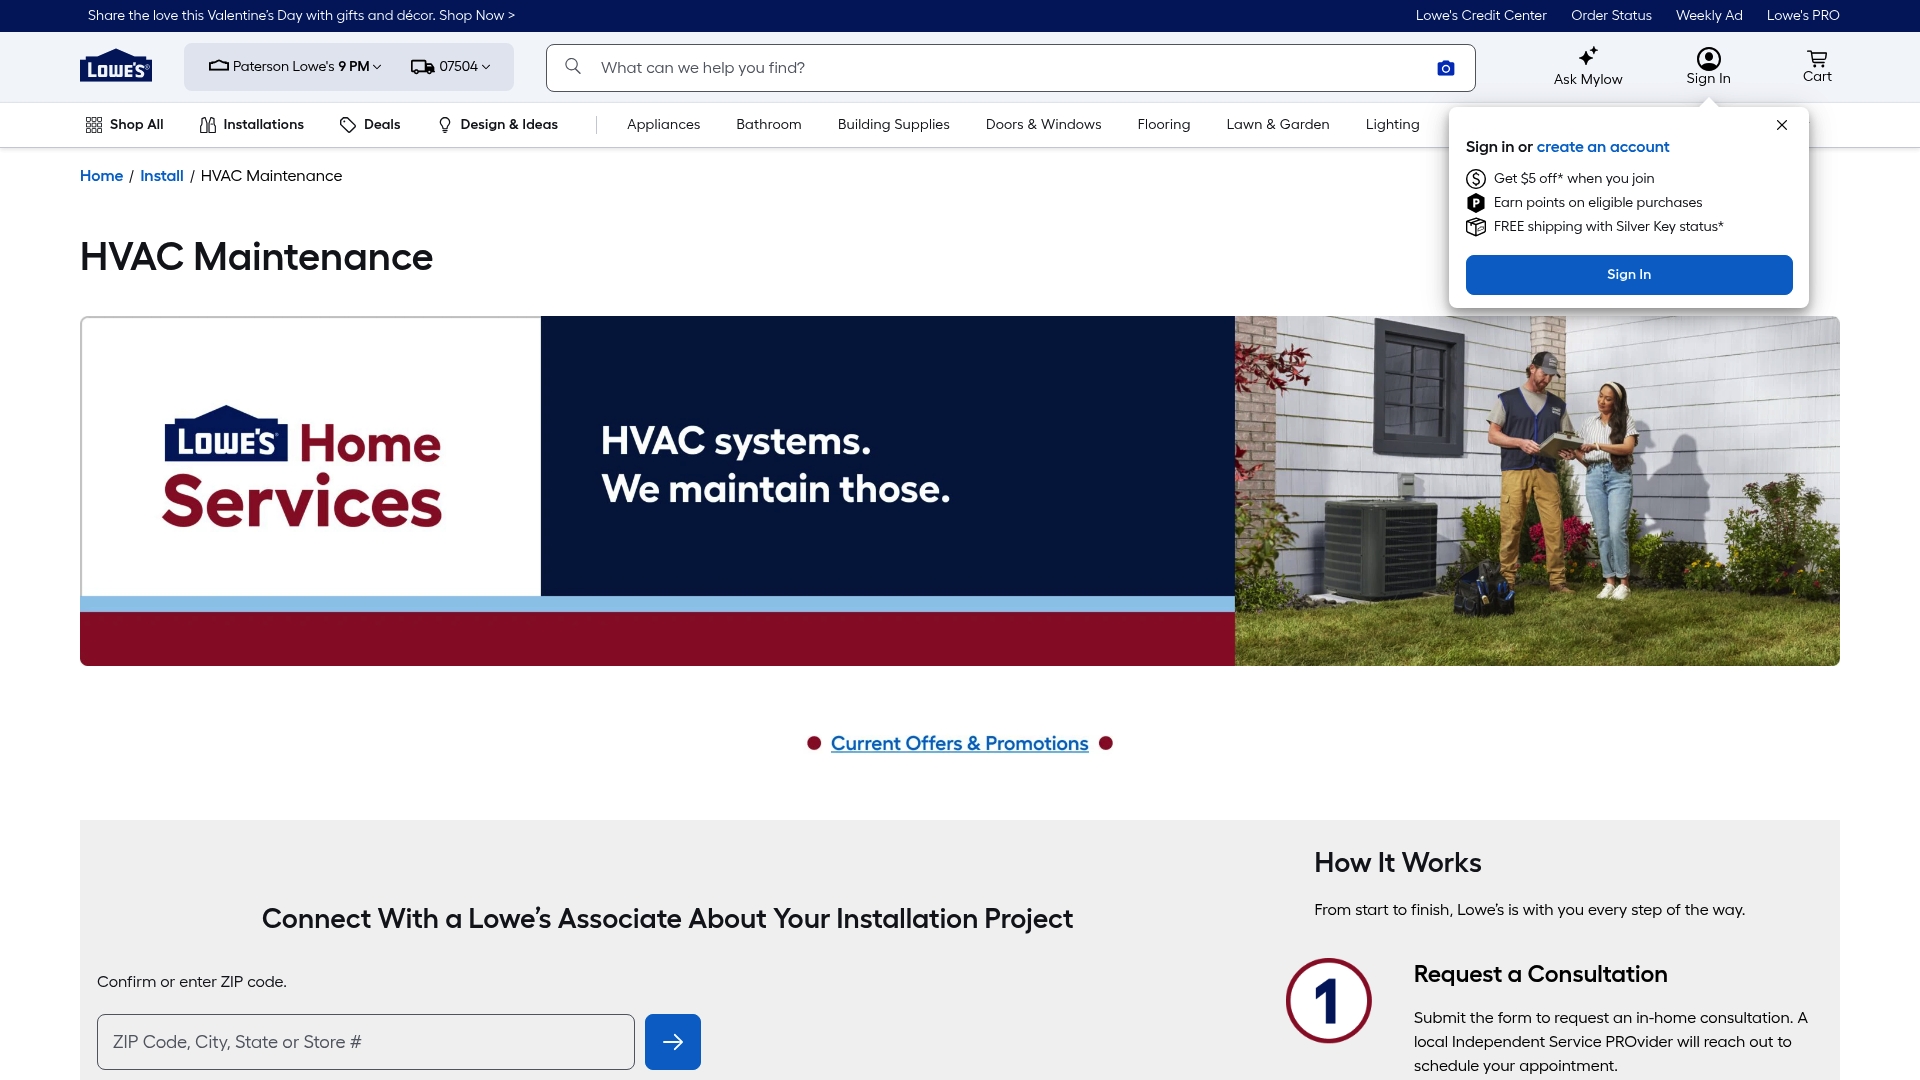
Task: Click the Valentine's Day Shop Now banner
Action: tap(301, 16)
